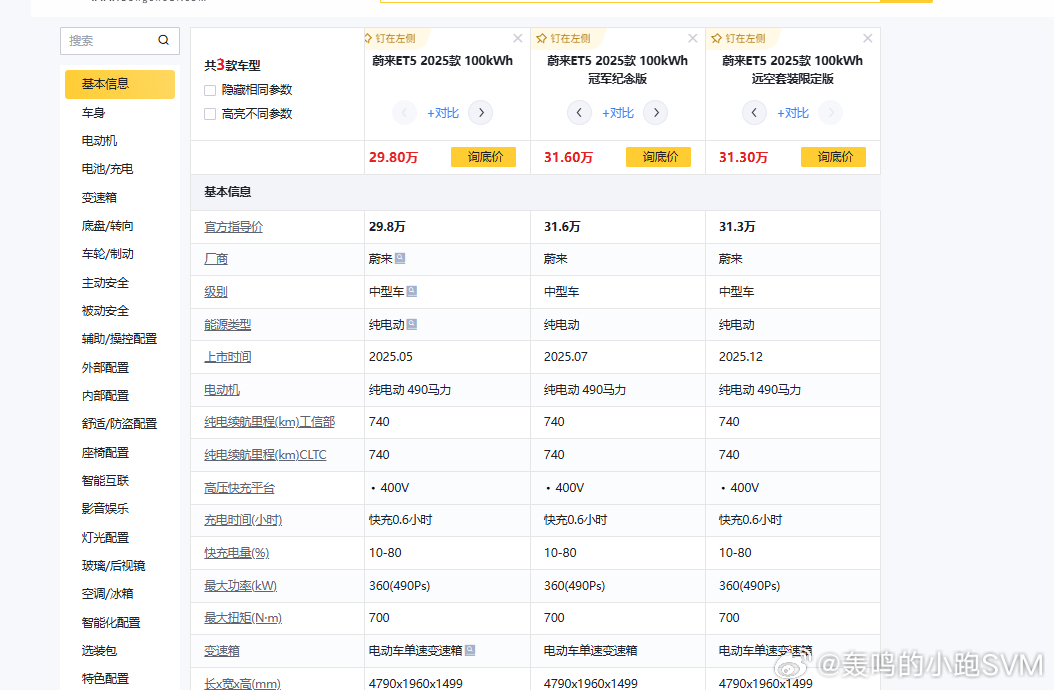Select 基本信息 in the sidebar
1054x690 pixels.
[120, 84]
